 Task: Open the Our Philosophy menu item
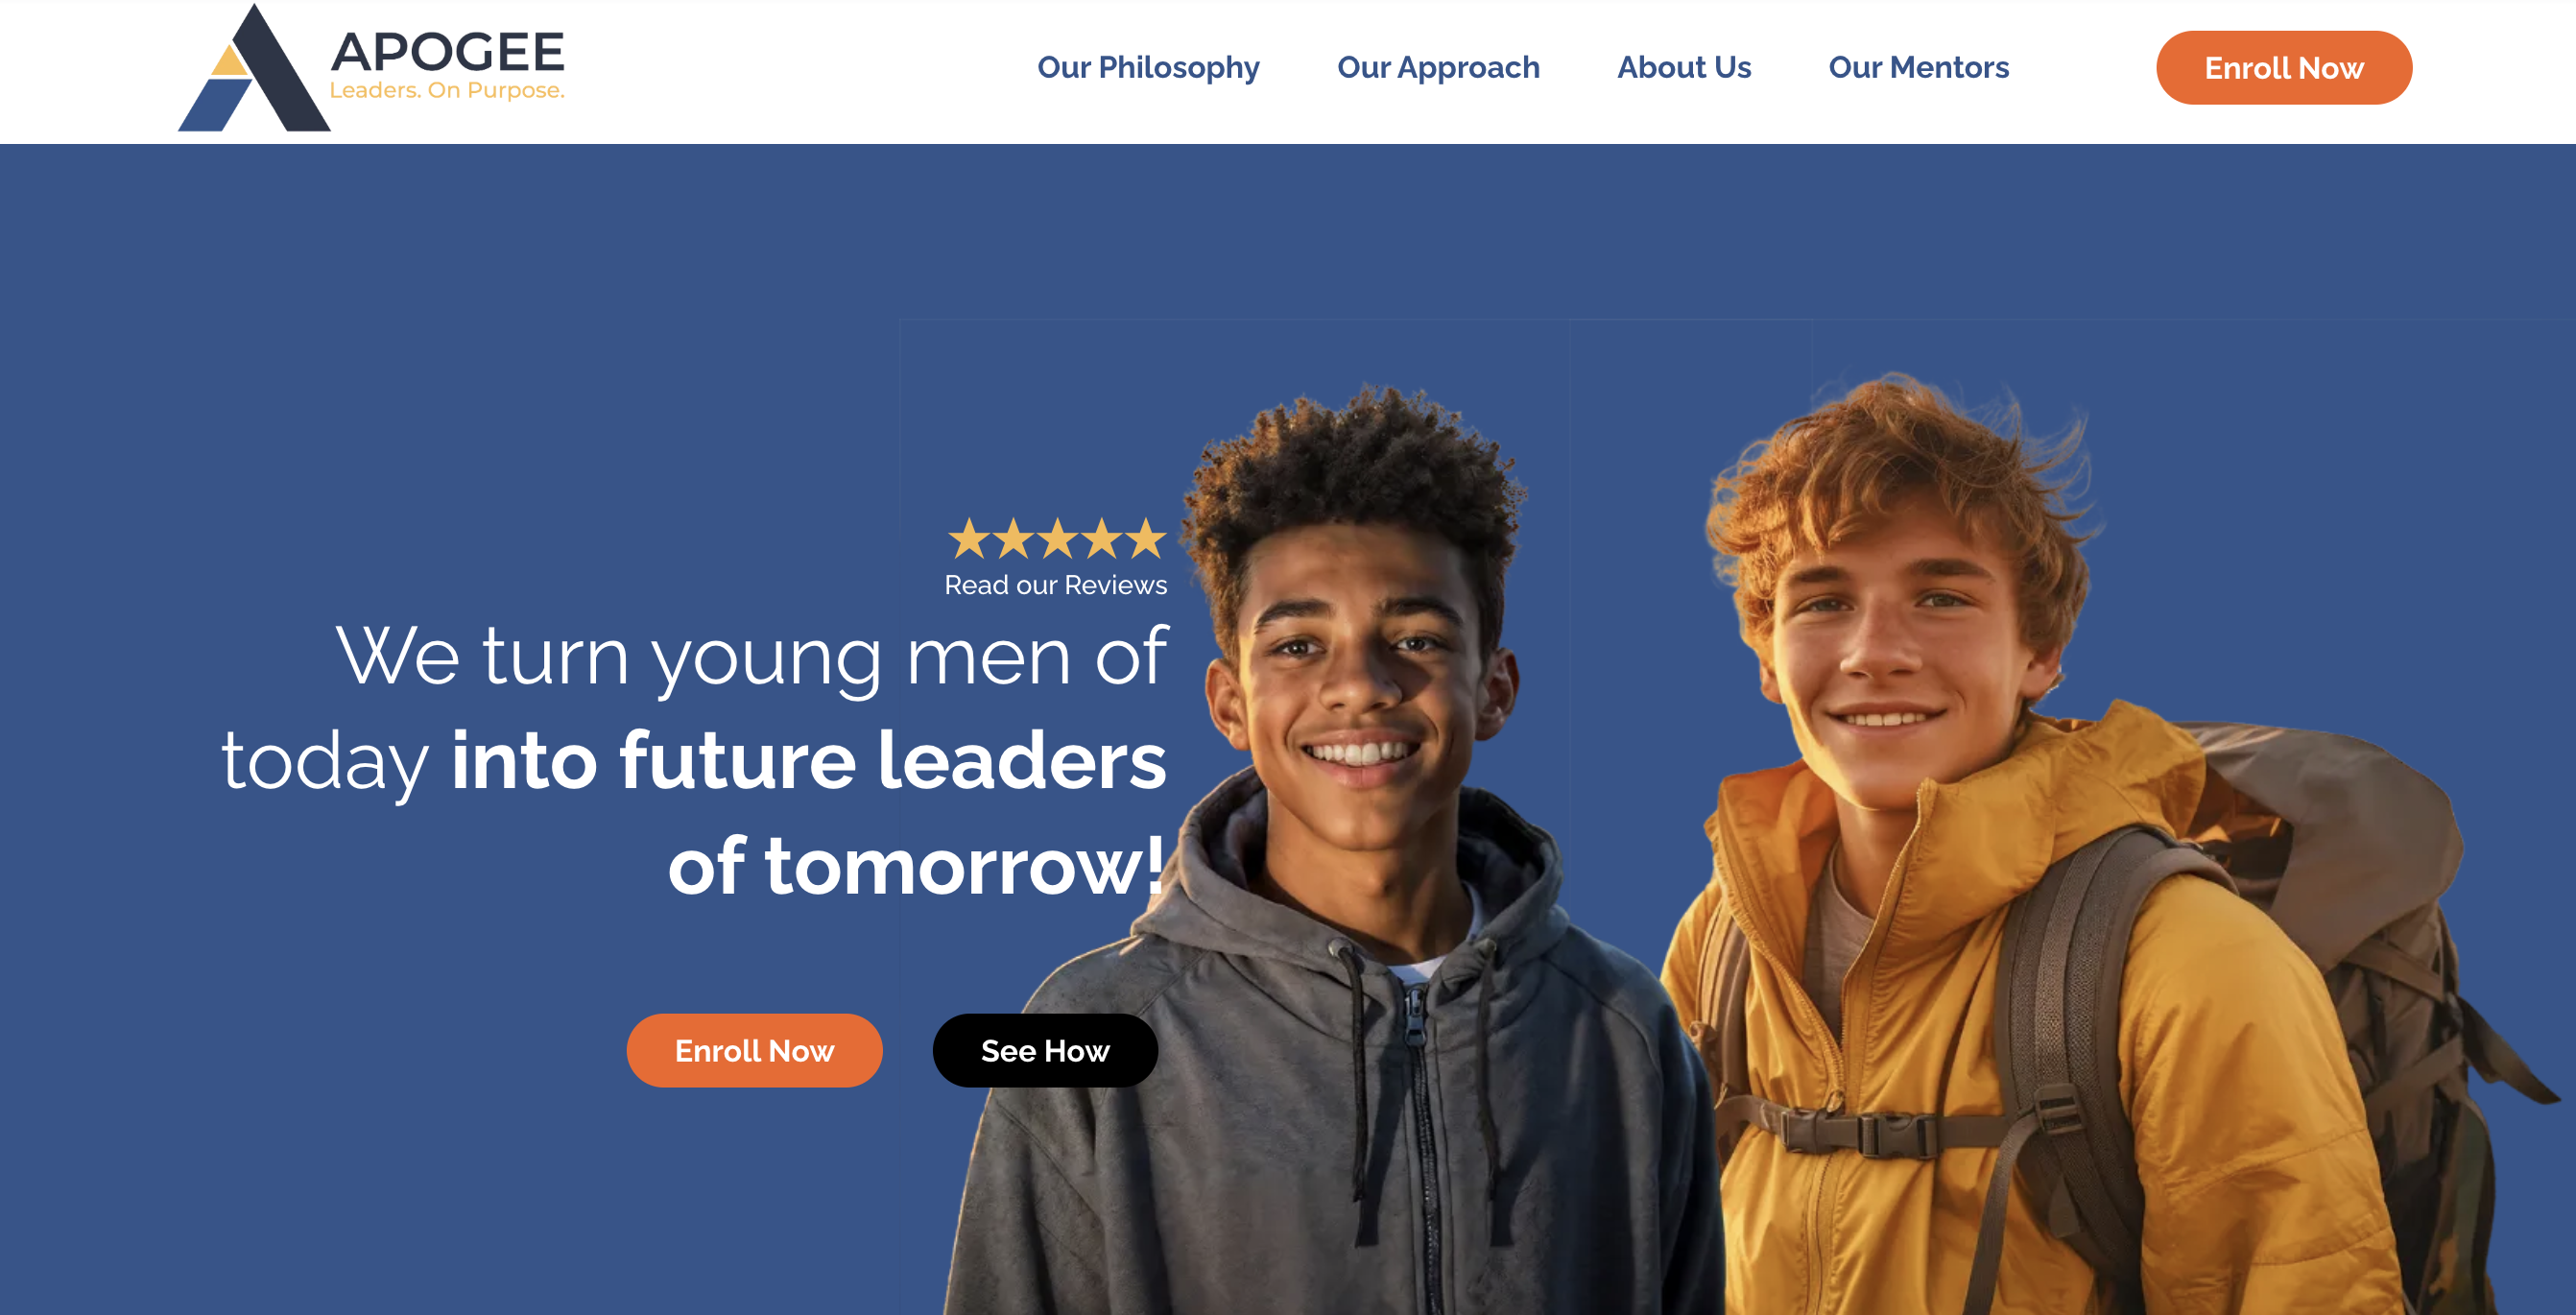pos(1148,67)
